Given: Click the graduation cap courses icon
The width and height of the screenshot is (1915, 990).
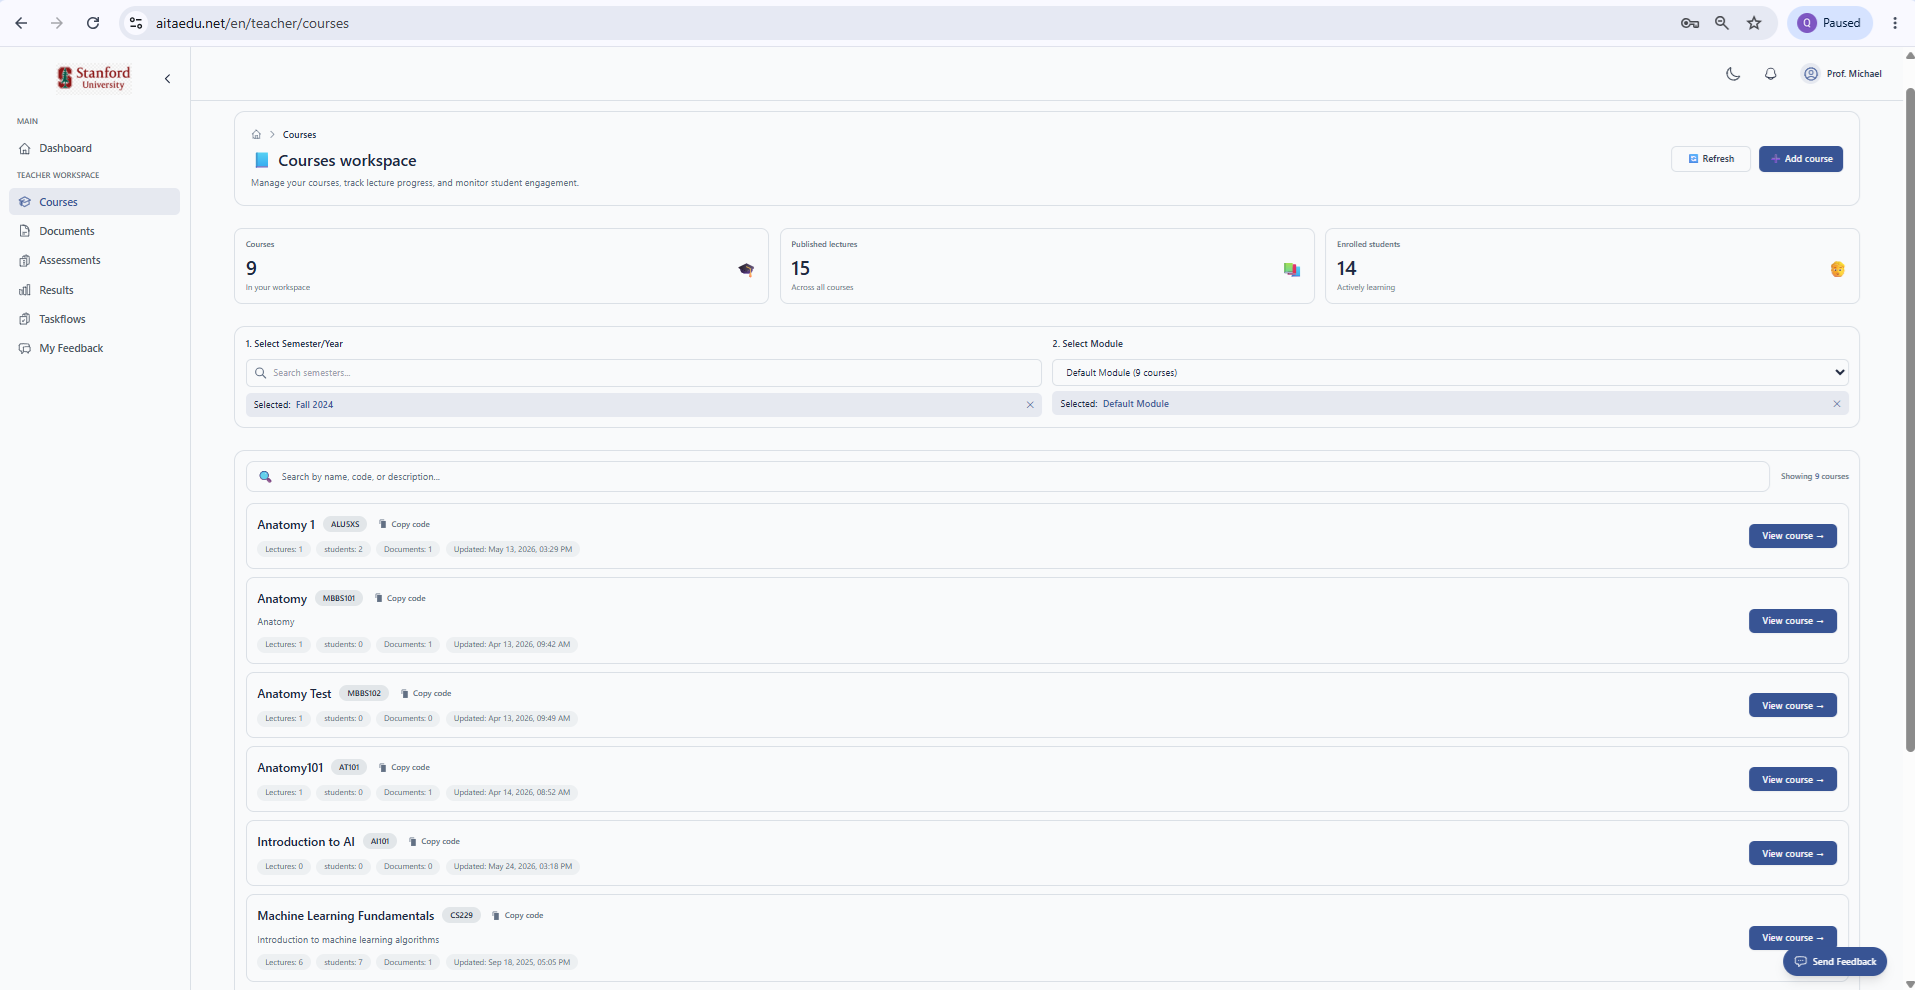Looking at the screenshot, I should [746, 269].
